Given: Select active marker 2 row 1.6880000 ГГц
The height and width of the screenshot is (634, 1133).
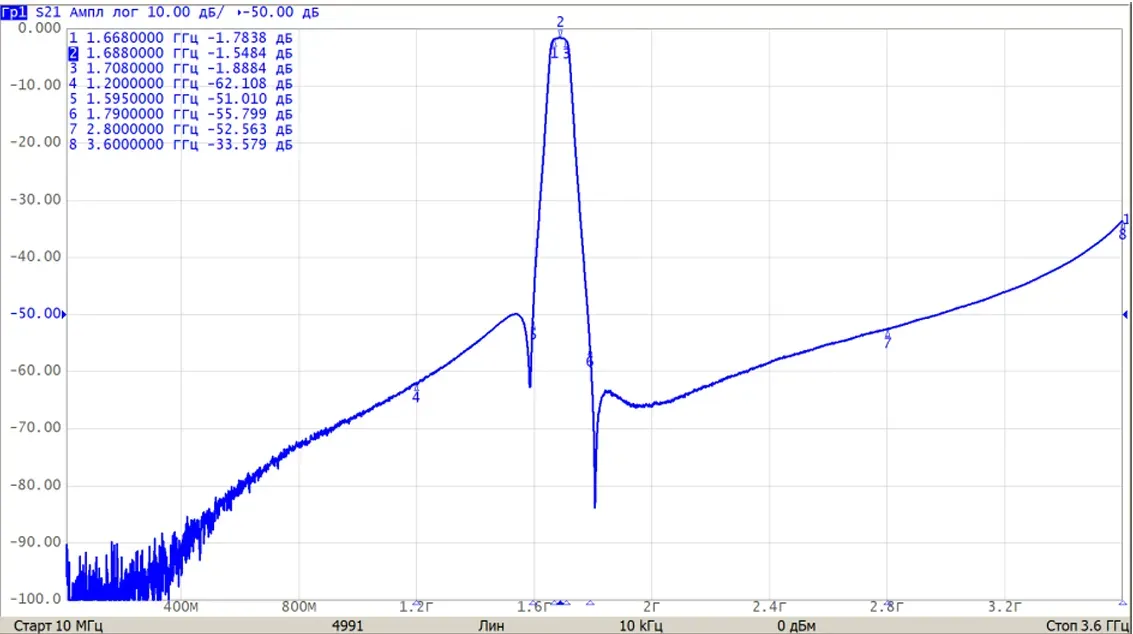Looking at the screenshot, I should tap(181, 53).
